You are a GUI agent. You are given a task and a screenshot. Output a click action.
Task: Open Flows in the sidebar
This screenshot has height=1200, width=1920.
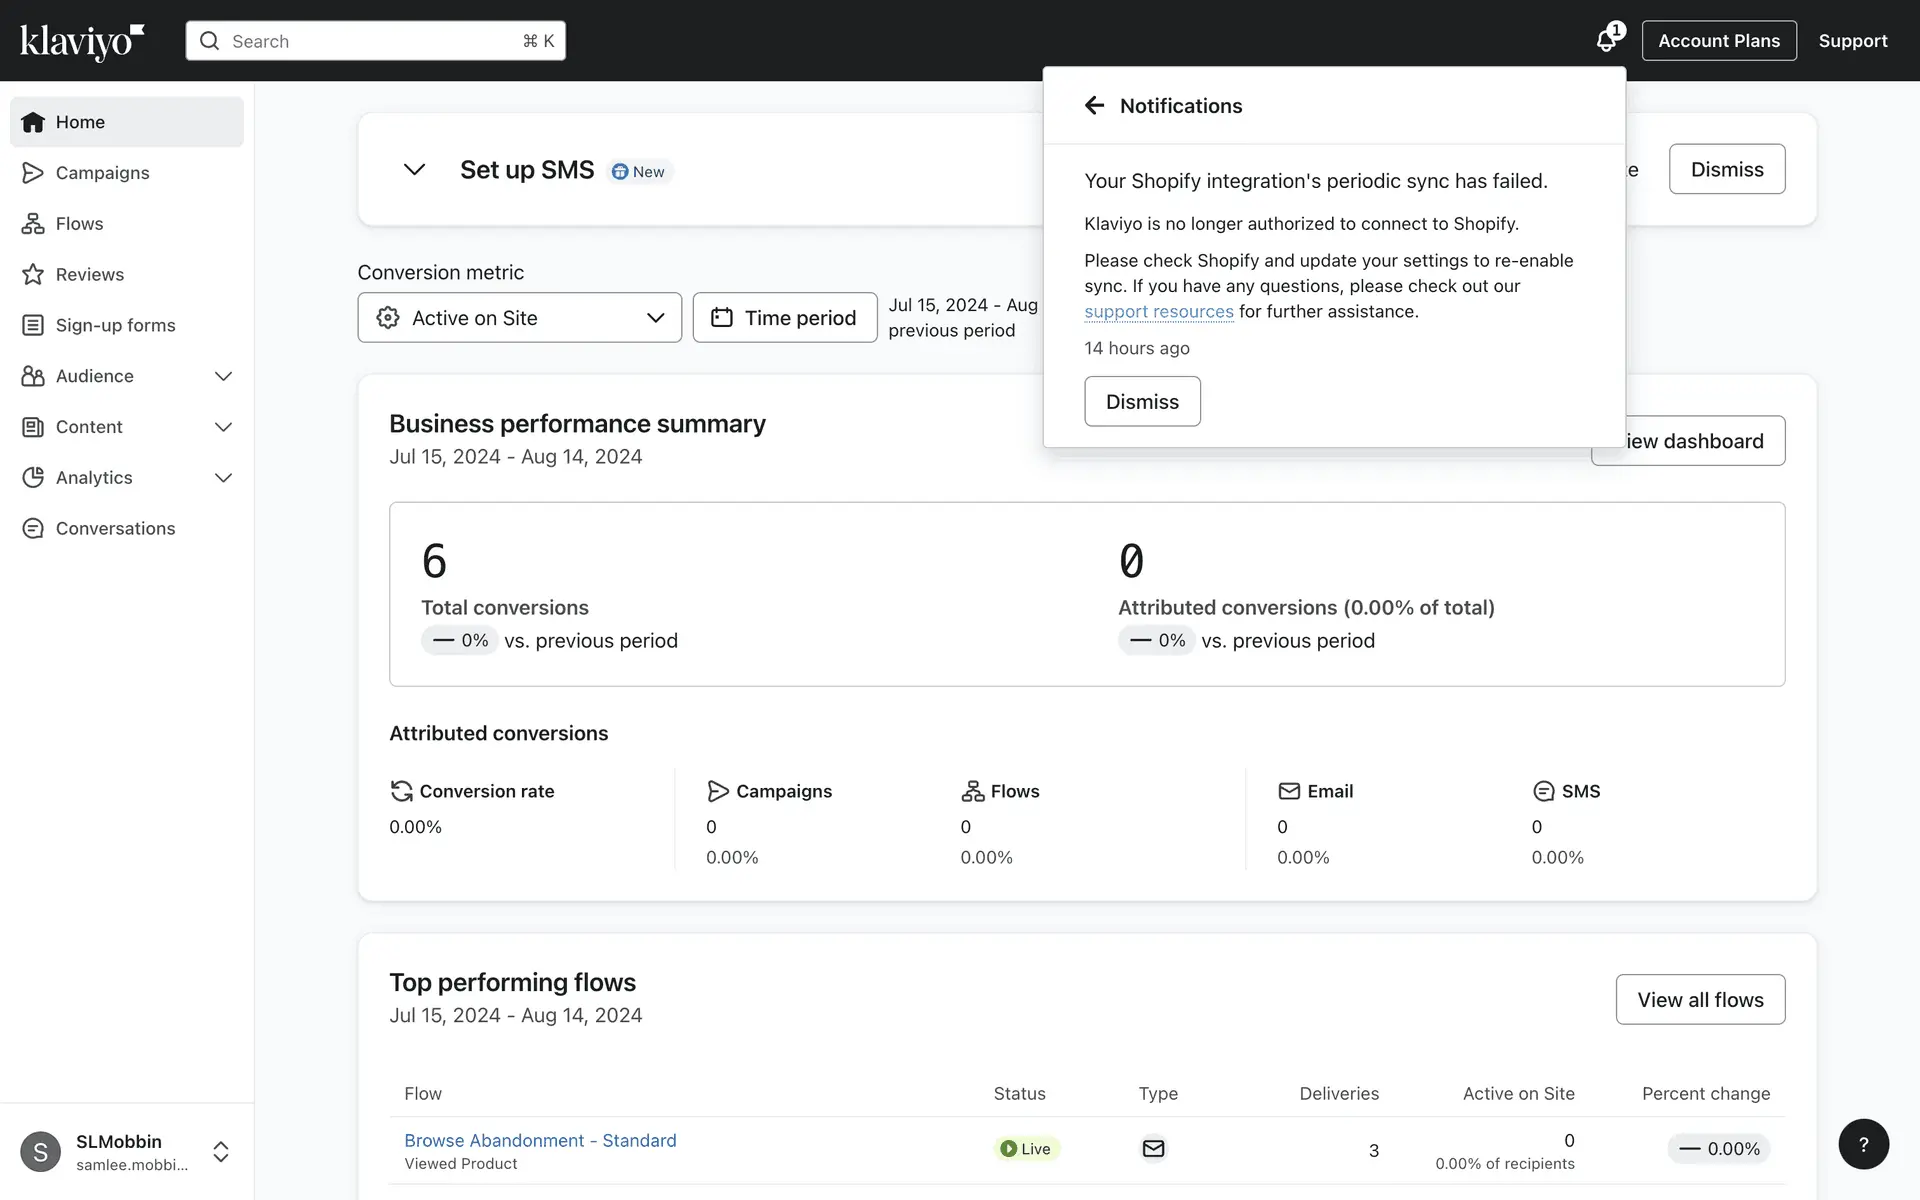[x=79, y=224]
